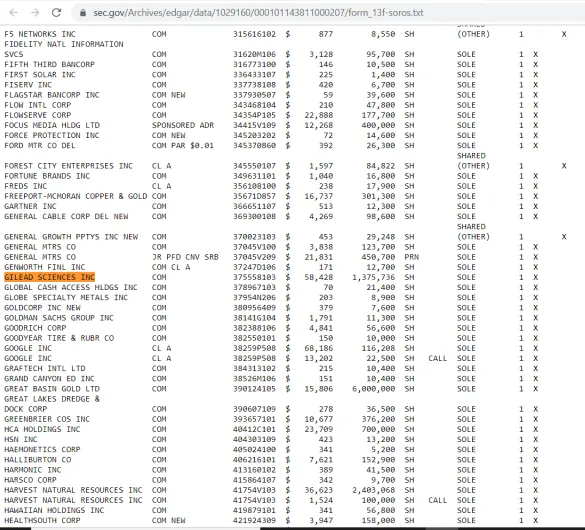This screenshot has height=530, width=585.
Task: Click SPONSORED ADR class text
Action: click(183, 125)
